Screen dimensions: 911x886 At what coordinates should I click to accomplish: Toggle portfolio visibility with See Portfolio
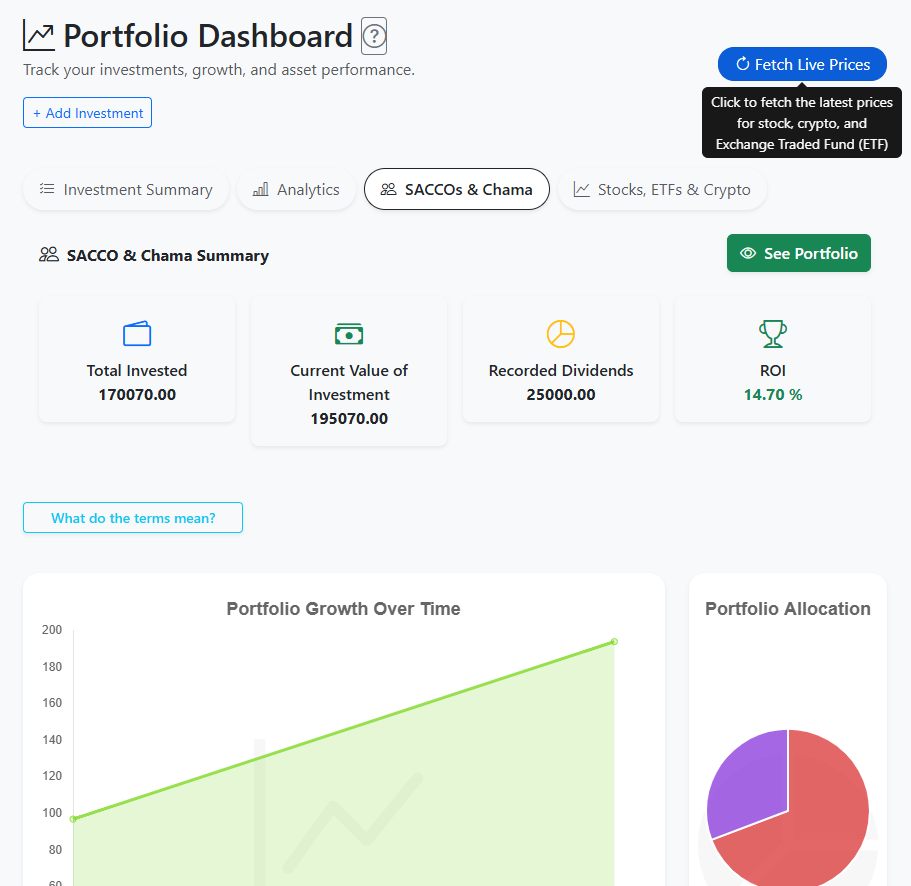[798, 253]
